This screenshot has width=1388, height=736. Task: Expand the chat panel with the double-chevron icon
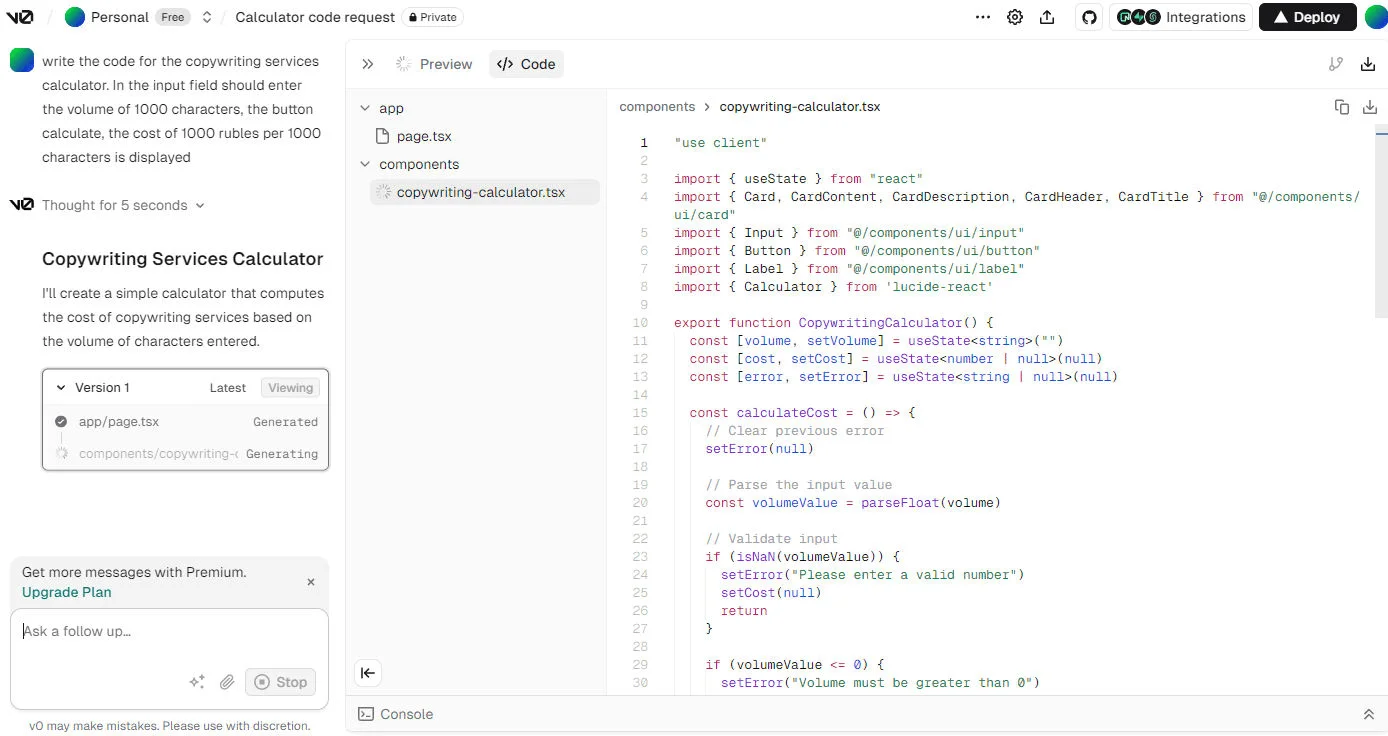pos(367,63)
